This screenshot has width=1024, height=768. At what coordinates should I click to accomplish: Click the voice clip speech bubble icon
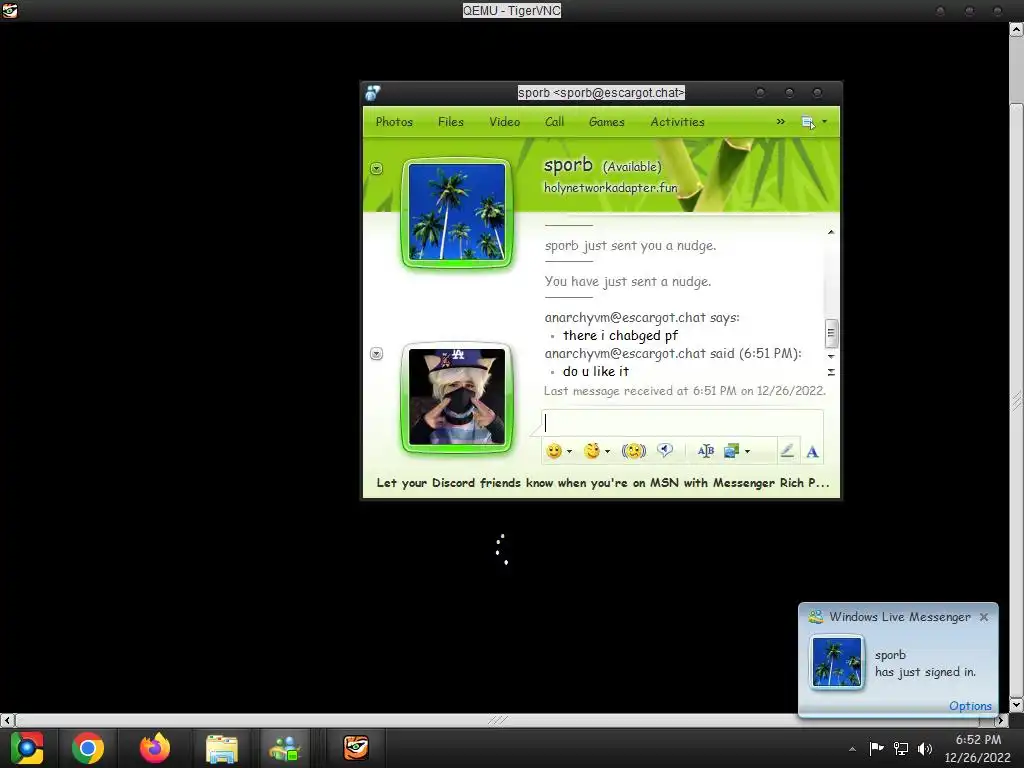coord(665,450)
